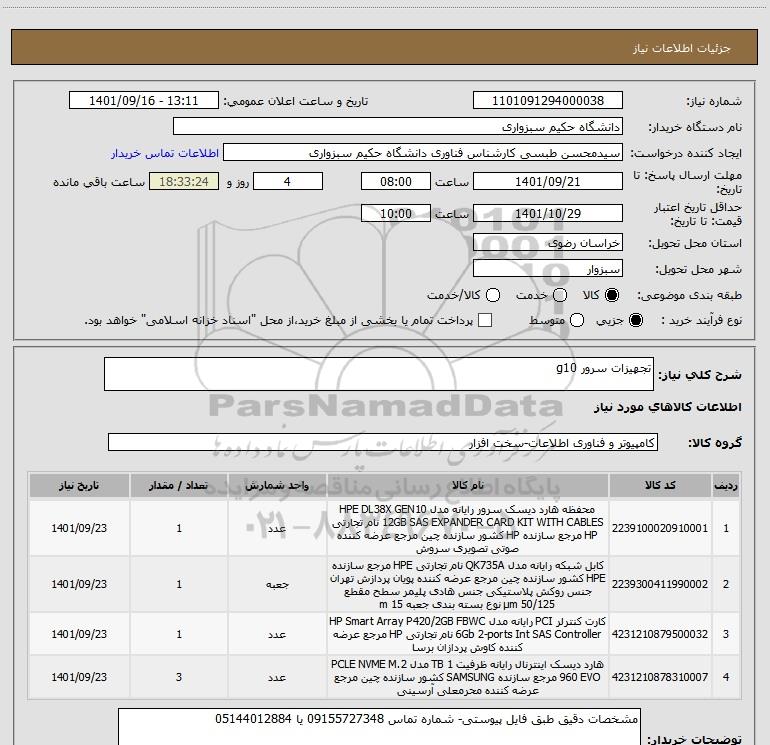770x745 pixels.
Task: Click the price validity date 1401/10/29
Action: (548, 213)
